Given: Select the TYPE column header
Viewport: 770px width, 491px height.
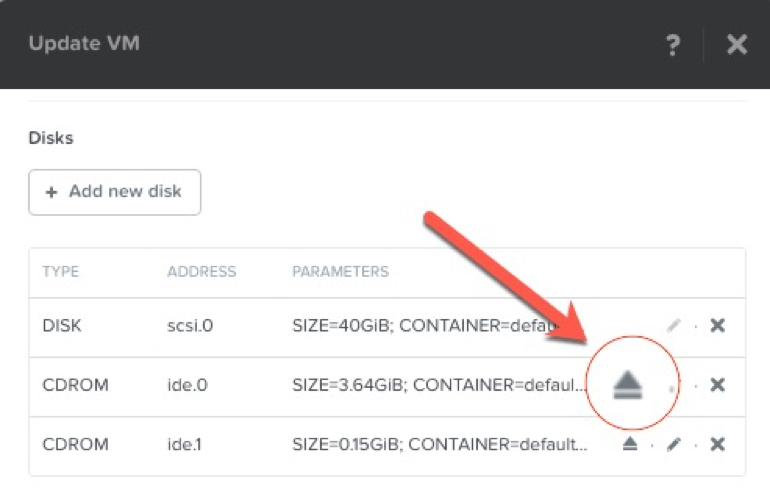Looking at the screenshot, I should pyautogui.click(x=60, y=272).
